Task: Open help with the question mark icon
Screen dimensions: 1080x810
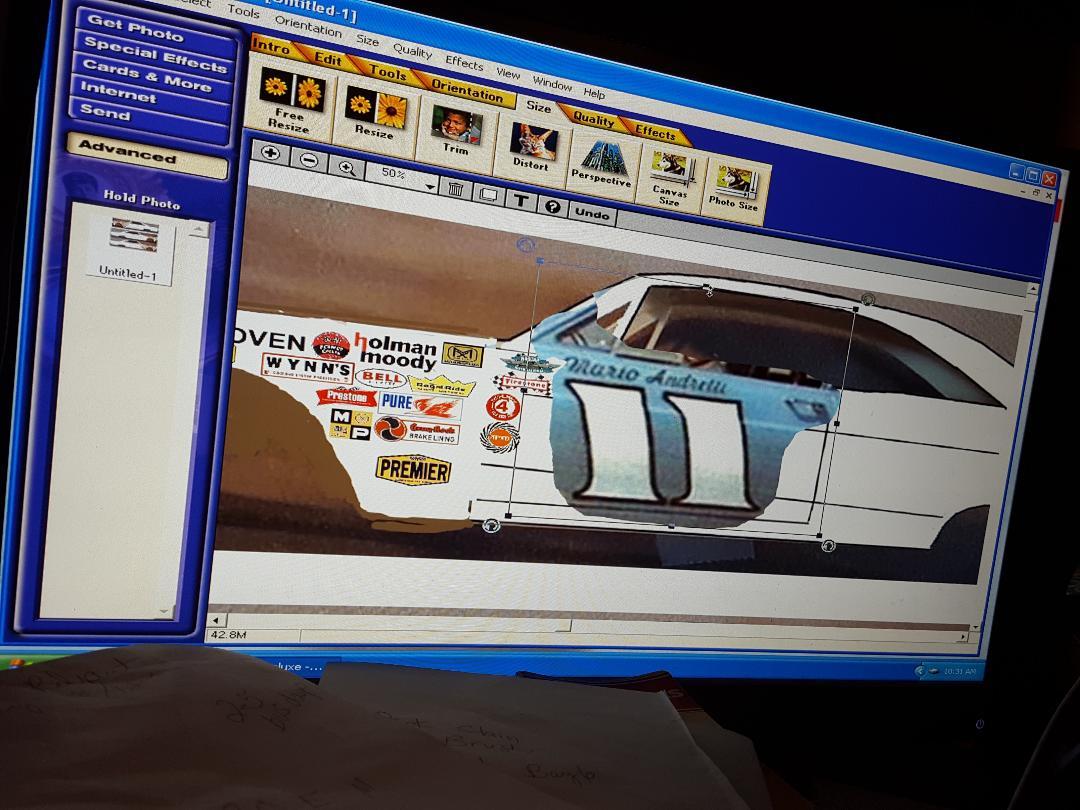Action: tap(552, 207)
